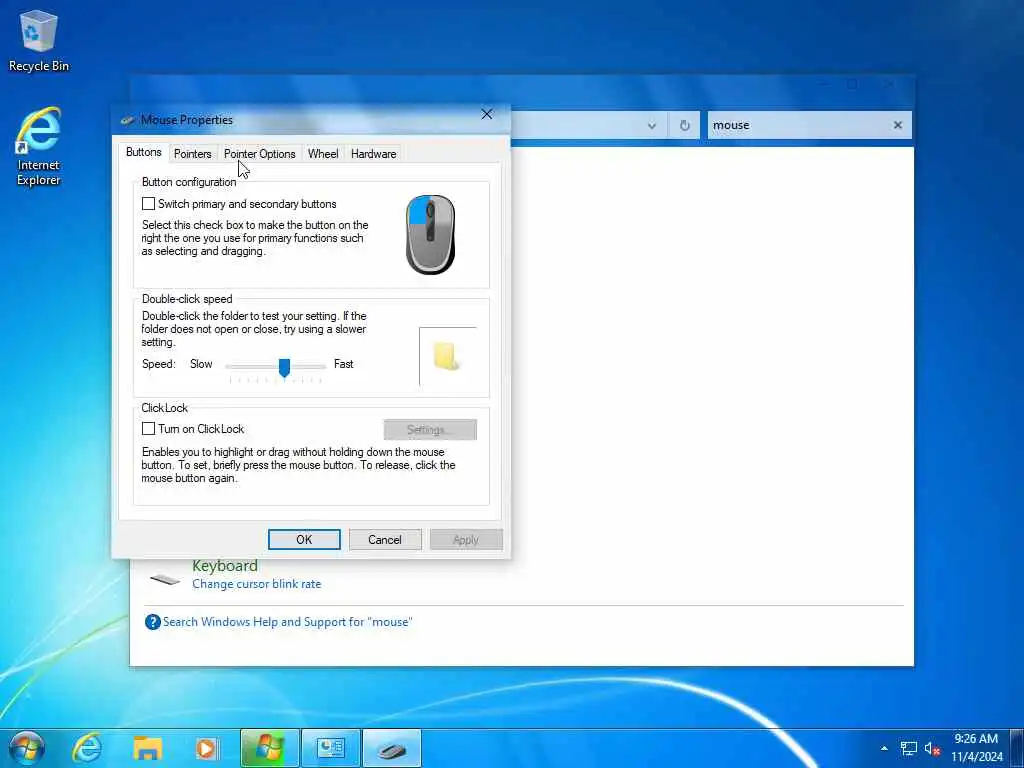Open the Hardware tab
This screenshot has height=768, width=1024.
click(x=374, y=153)
